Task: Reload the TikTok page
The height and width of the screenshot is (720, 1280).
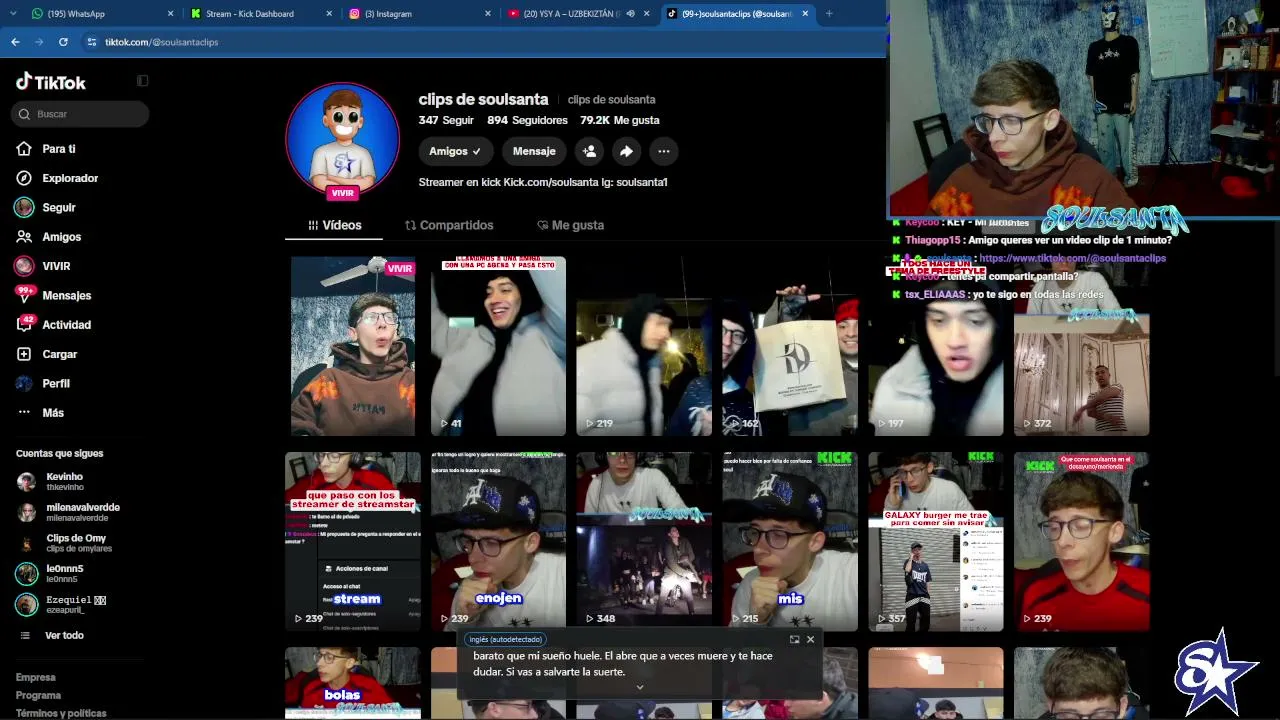Action: 63,42
